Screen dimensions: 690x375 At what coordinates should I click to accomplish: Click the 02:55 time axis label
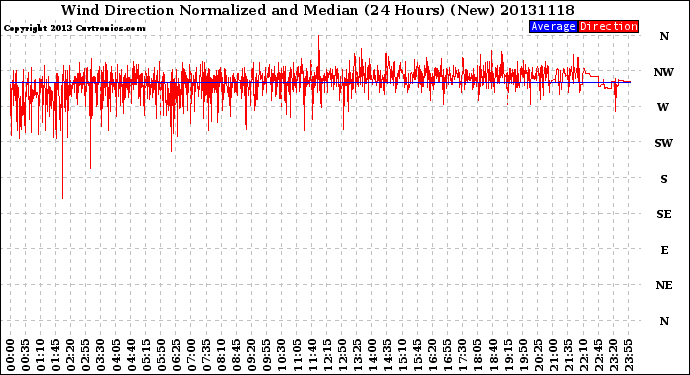(x=86, y=355)
